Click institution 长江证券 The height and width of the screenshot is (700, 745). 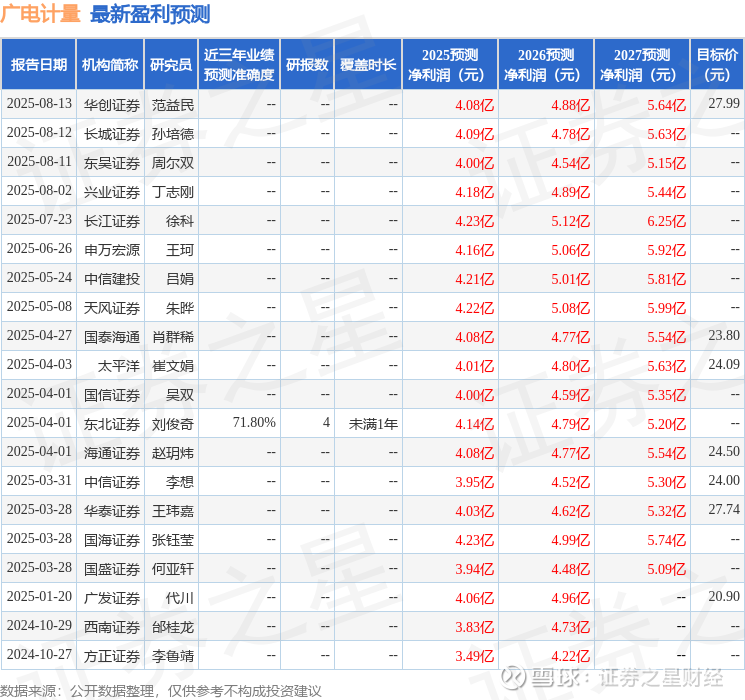(112, 221)
